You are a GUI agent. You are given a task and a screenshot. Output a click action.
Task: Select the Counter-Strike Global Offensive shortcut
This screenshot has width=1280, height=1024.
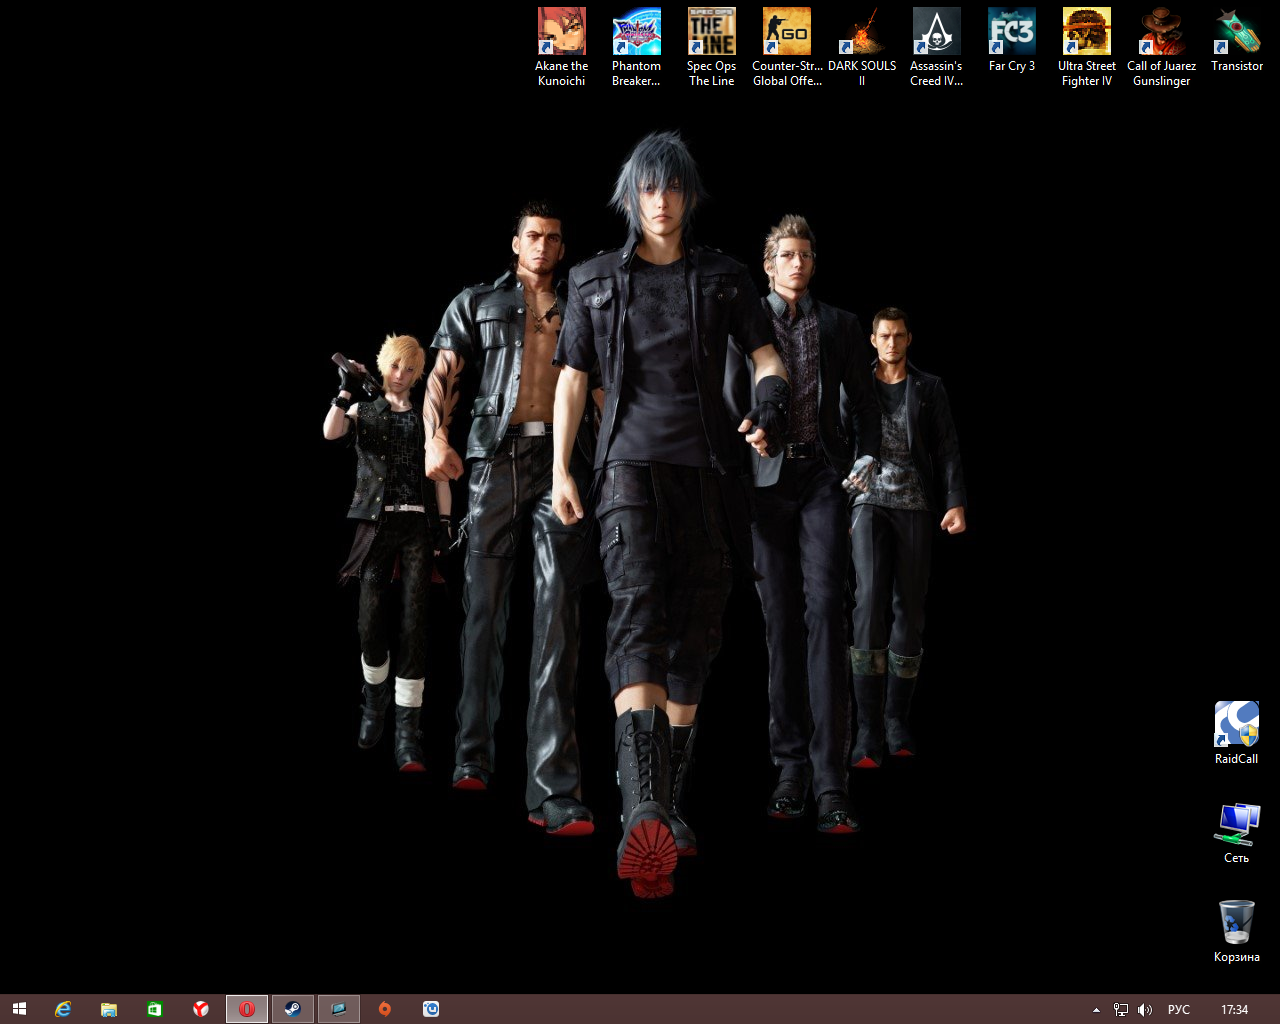787,47
